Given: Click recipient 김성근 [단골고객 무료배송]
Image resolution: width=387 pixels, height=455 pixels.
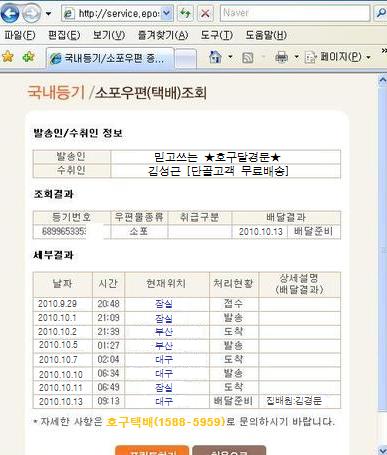Looking at the screenshot, I should (x=218, y=171).
